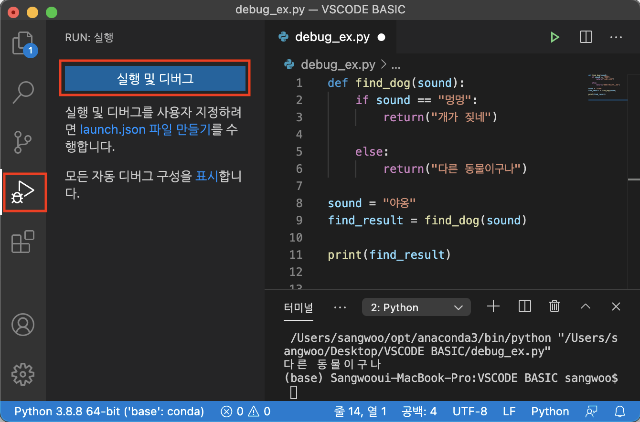Change encoding via UTF-8 status item
This screenshot has height=422, width=640.
(470, 411)
